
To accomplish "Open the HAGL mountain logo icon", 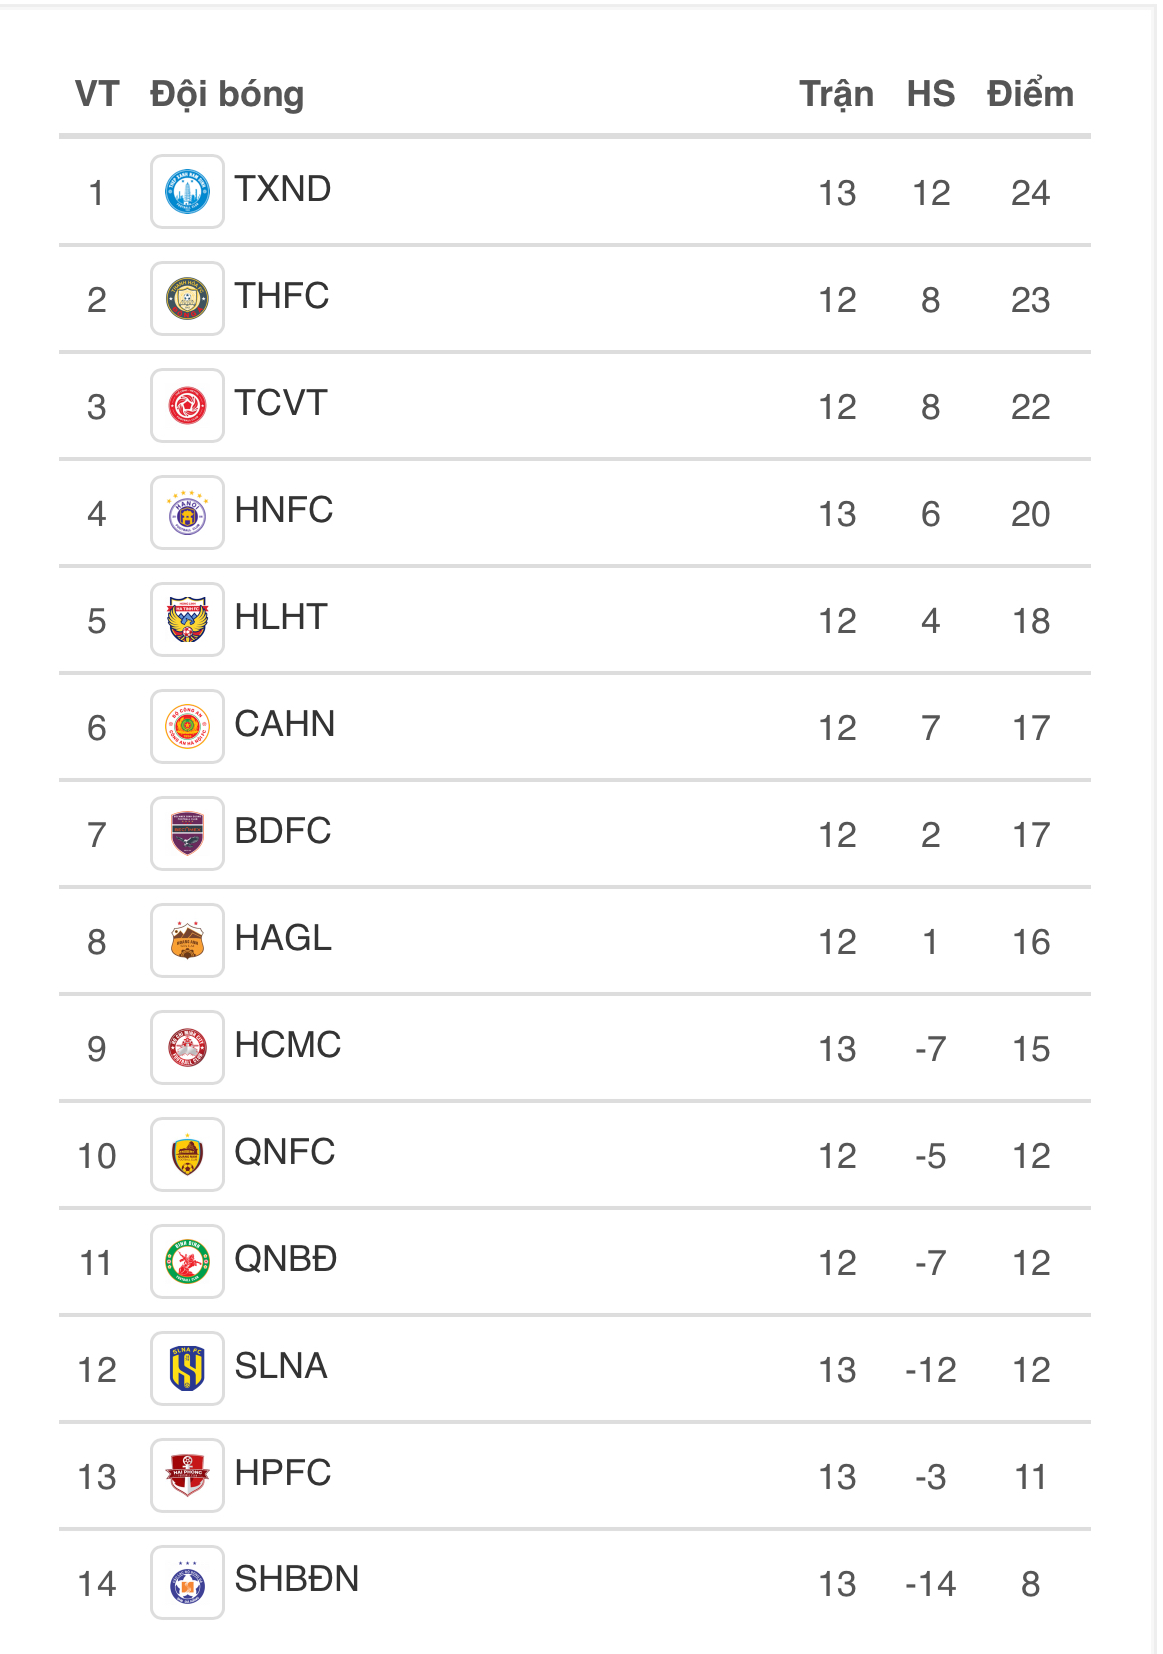I will (x=187, y=941).
